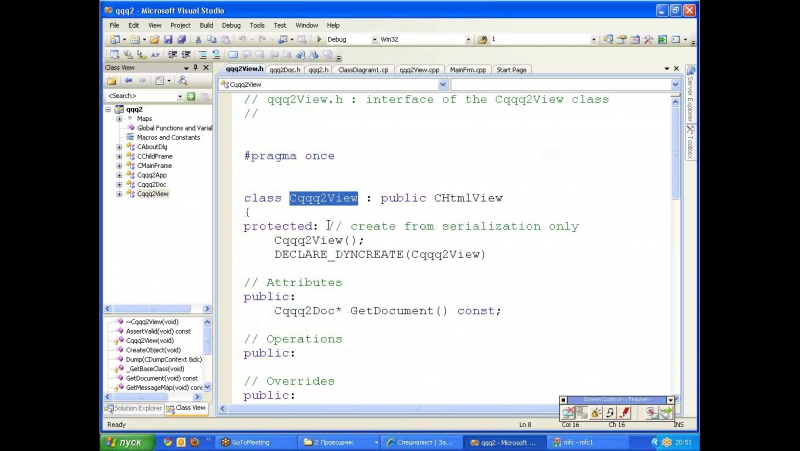Click the green search go button
The image size is (800, 451).
192,96
